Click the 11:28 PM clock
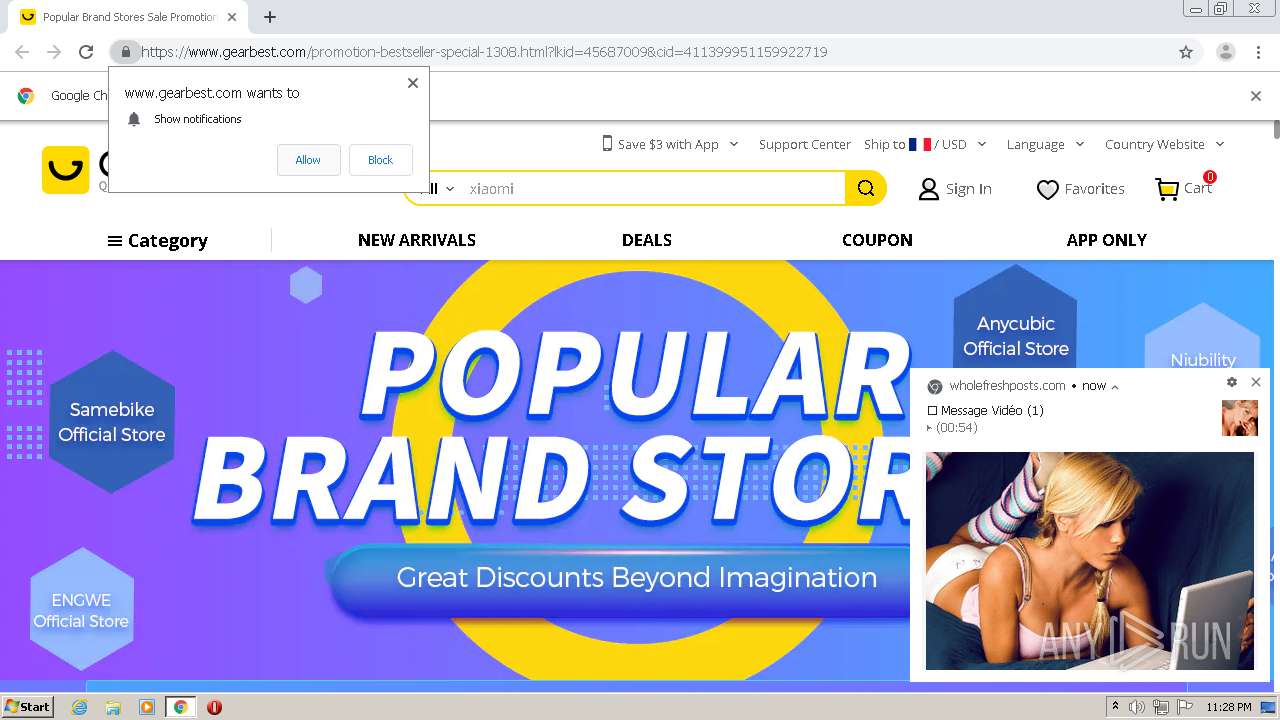Viewport: 1280px width, 720px height. click(x=1229, y=707)
